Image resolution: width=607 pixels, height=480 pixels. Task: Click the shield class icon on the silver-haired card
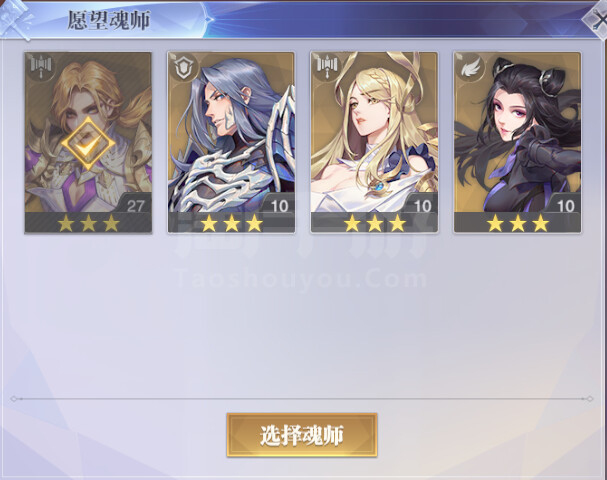[x=183, y=67]
